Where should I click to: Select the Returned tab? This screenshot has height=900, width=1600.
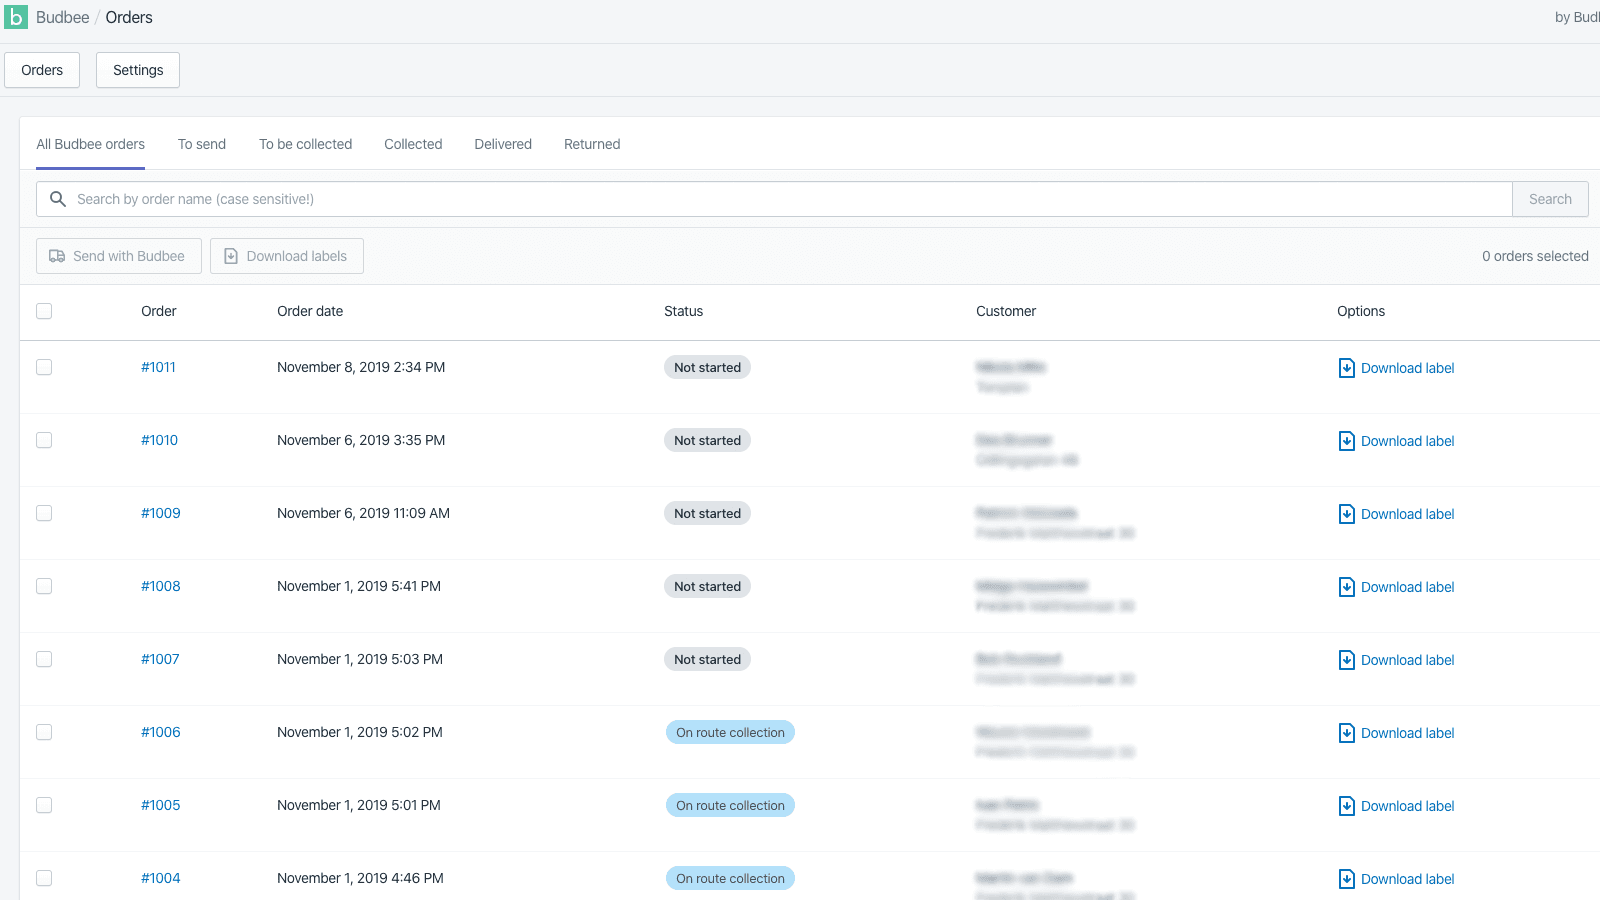coord(591,144)
